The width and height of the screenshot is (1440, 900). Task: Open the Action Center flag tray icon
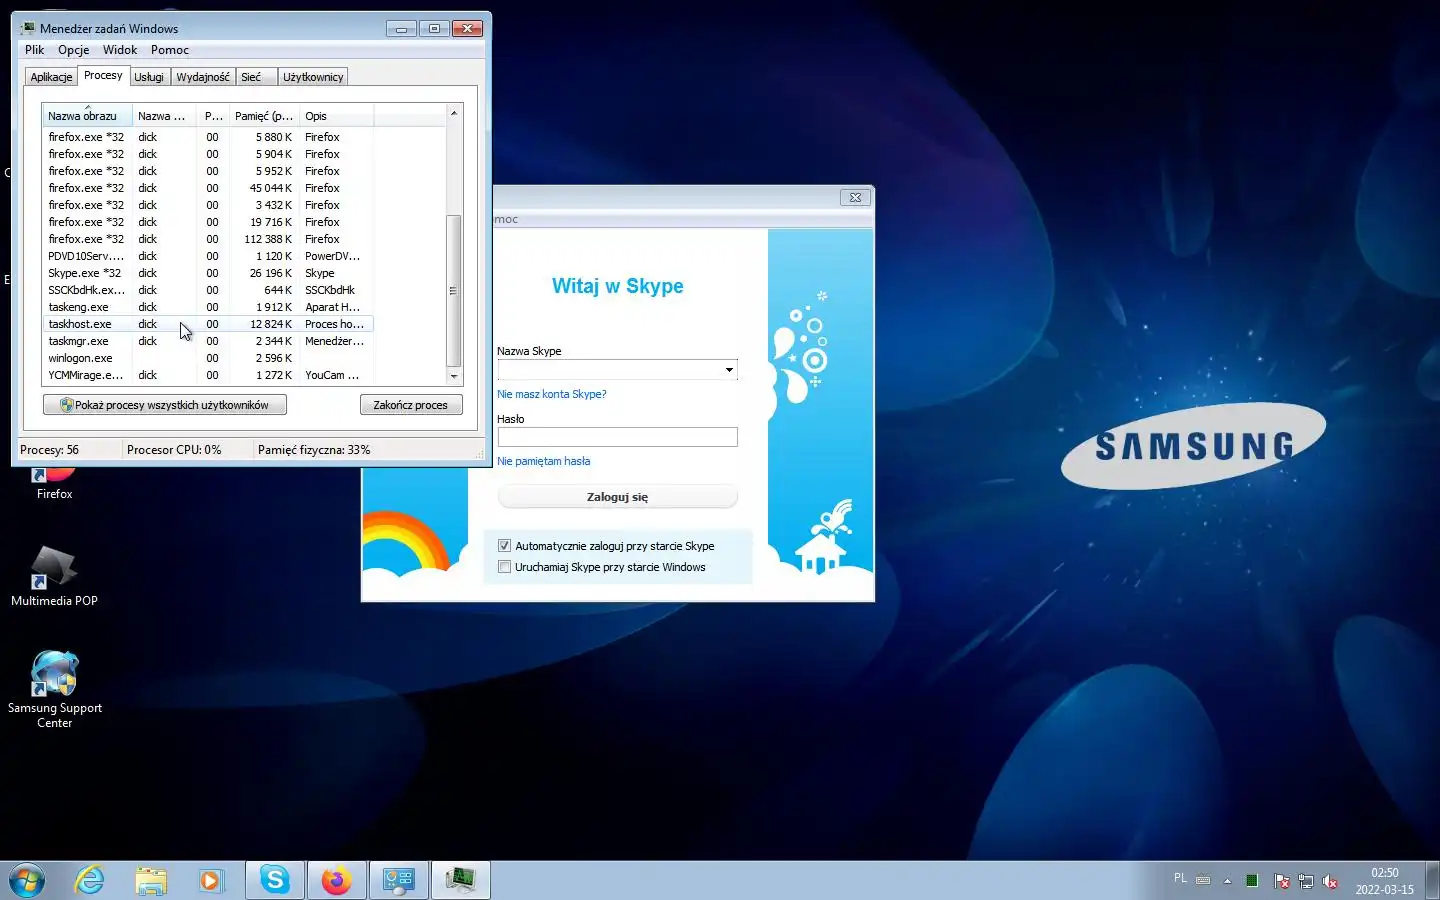1281,881
